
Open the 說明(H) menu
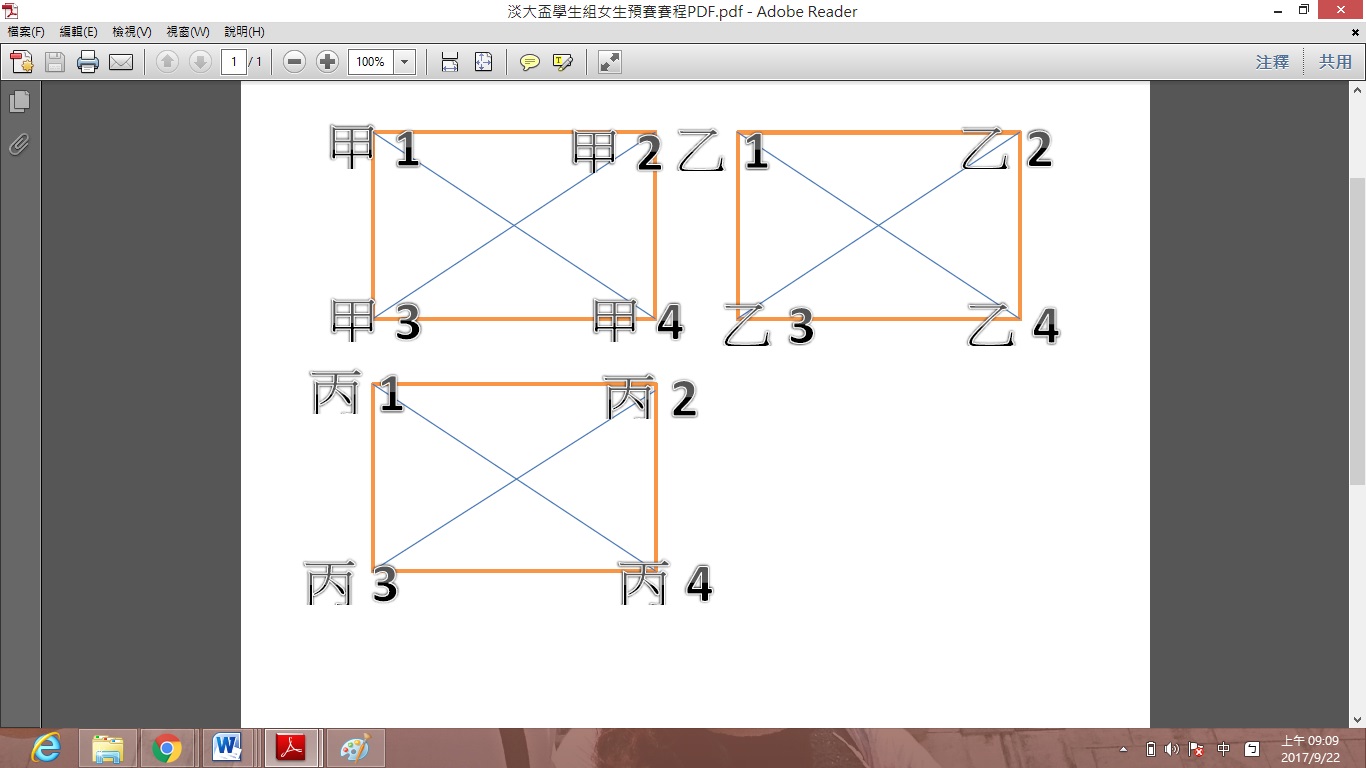pyautogui.click(x=244, y=32)
